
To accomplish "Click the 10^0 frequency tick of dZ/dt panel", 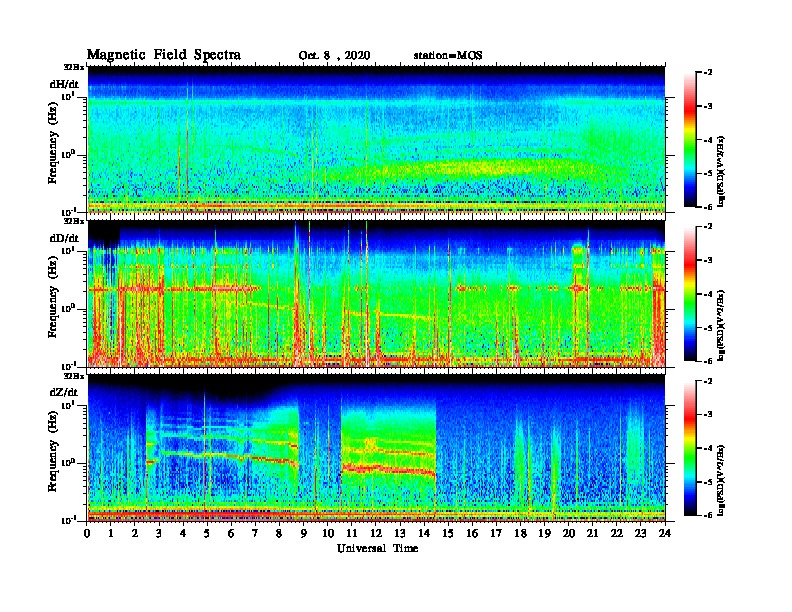I will point(67,461).
